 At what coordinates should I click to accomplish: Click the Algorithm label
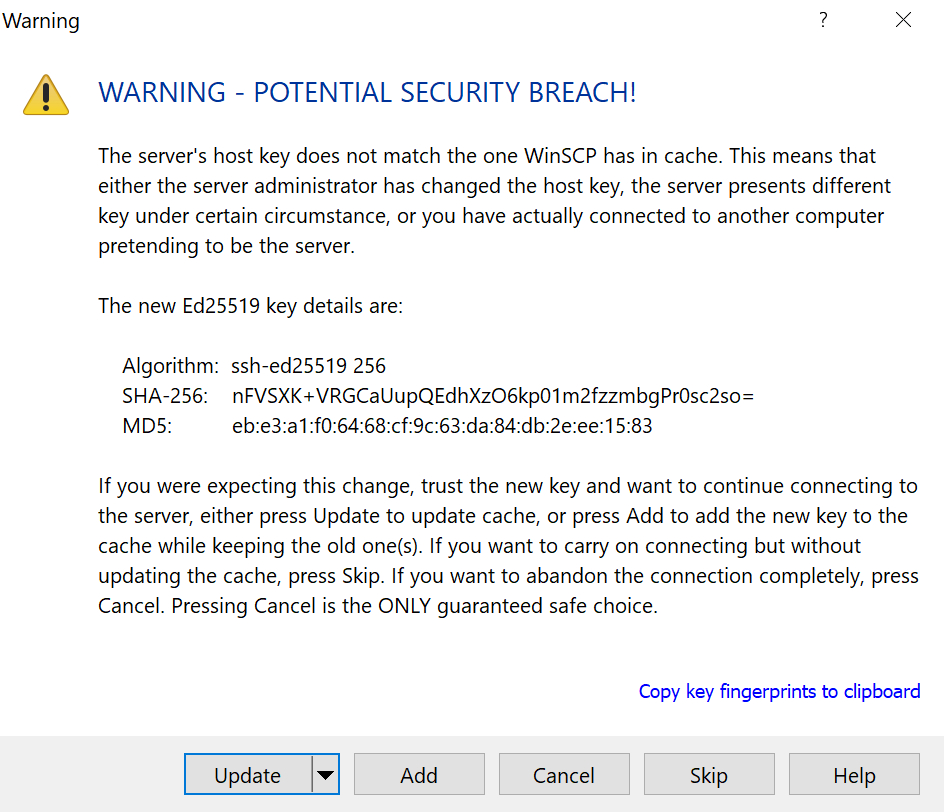click(170, 366)
